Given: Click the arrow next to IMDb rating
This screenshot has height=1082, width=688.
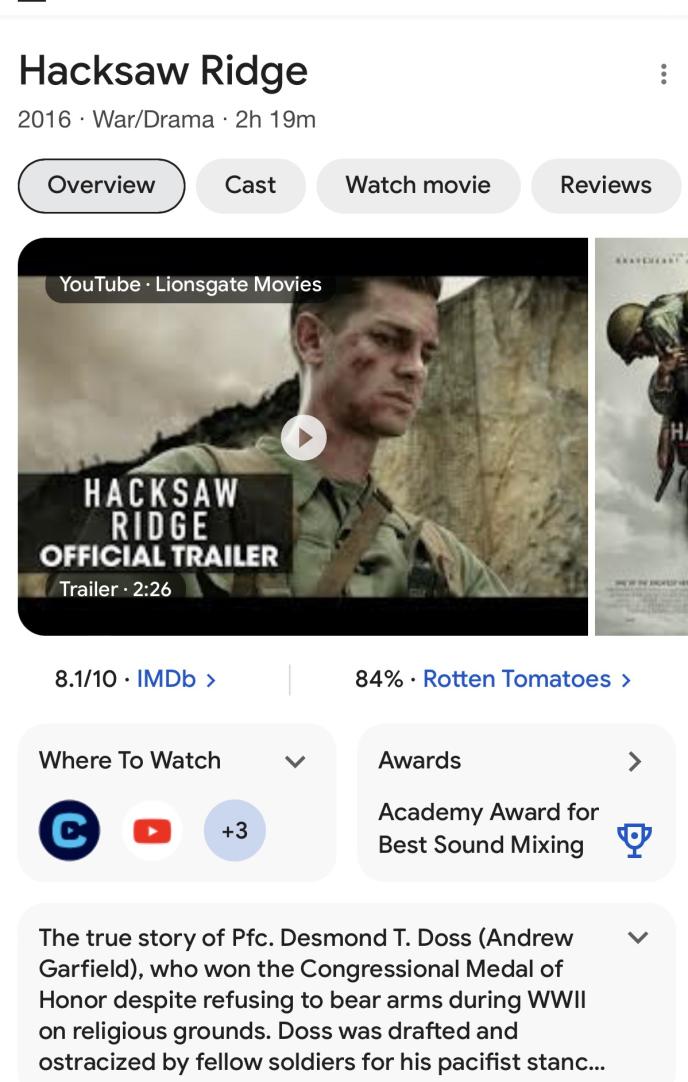Looking at the screenshot, I should pos(211,680).
